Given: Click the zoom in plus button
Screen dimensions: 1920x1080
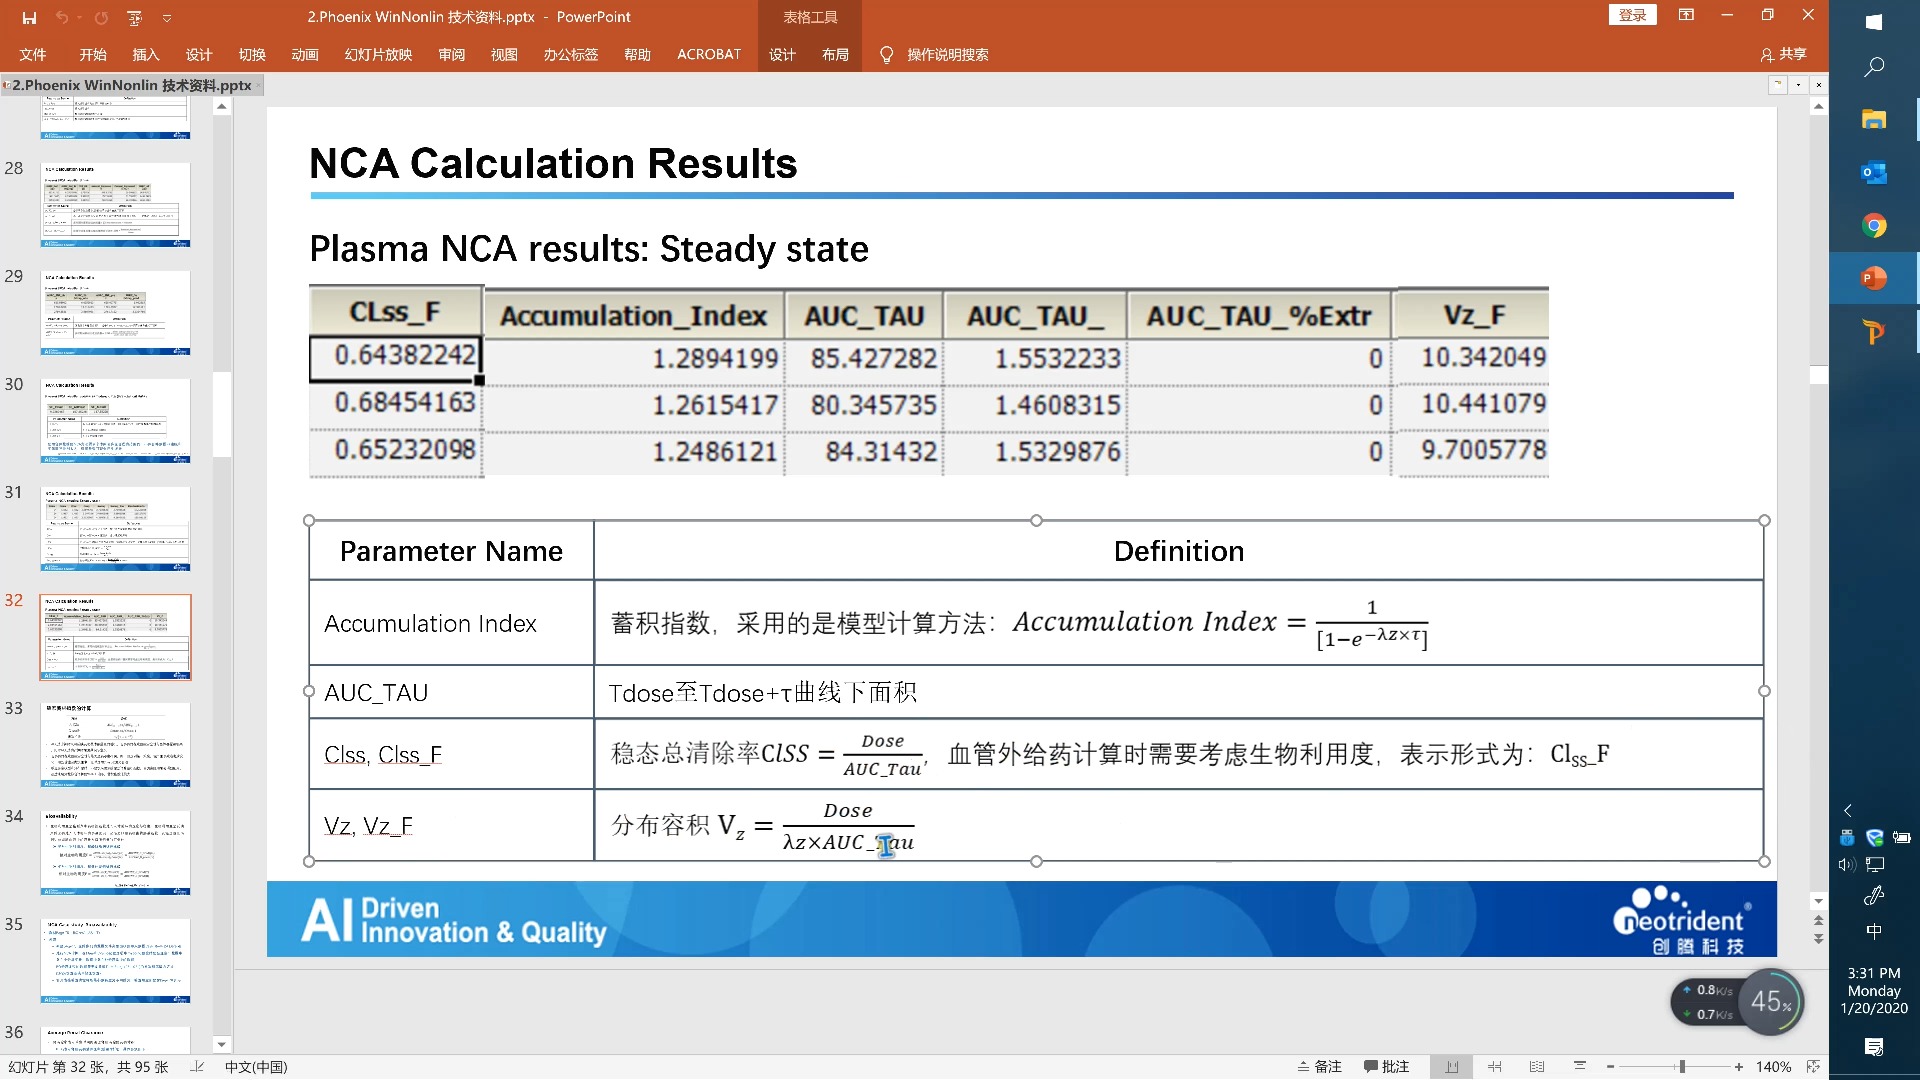Looking at the screenshot, I should 1739,1067.
